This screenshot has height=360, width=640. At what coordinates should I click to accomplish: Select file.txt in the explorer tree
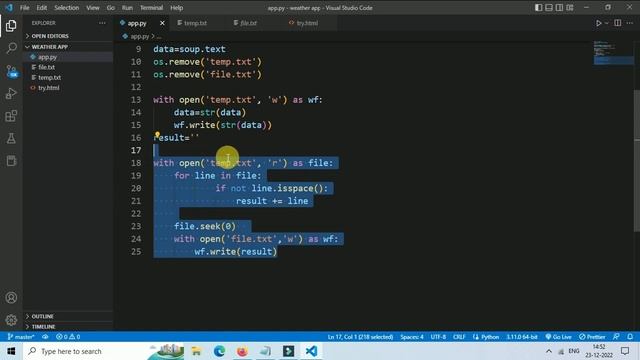[68, 67]
